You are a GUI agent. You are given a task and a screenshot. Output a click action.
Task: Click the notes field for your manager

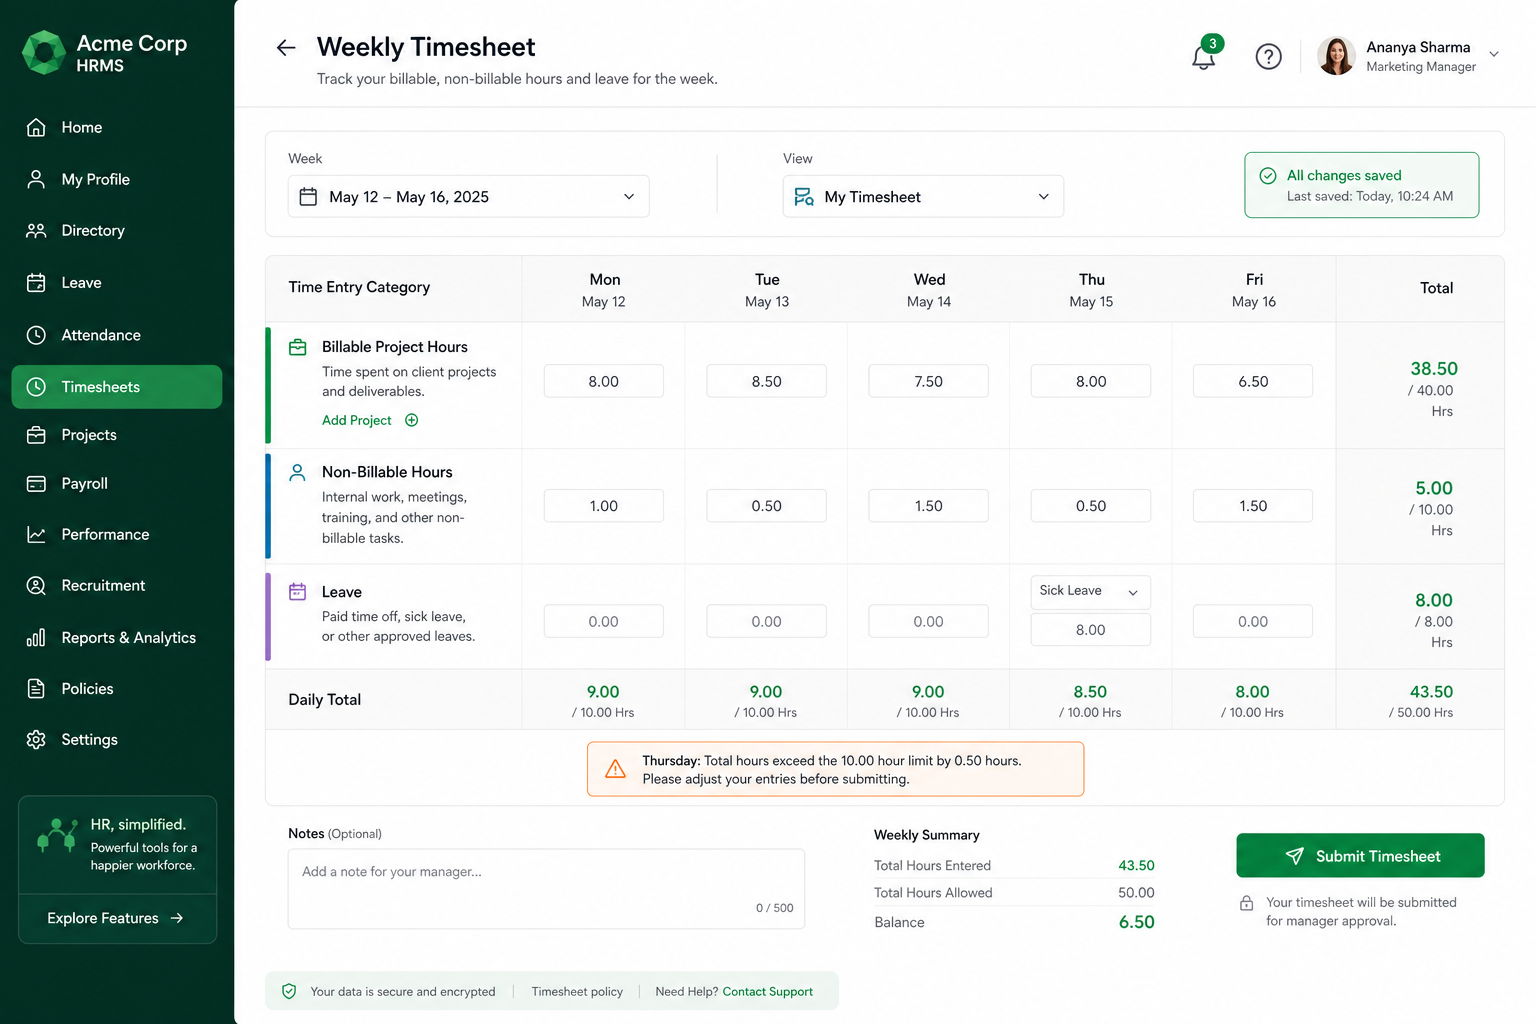546,889
